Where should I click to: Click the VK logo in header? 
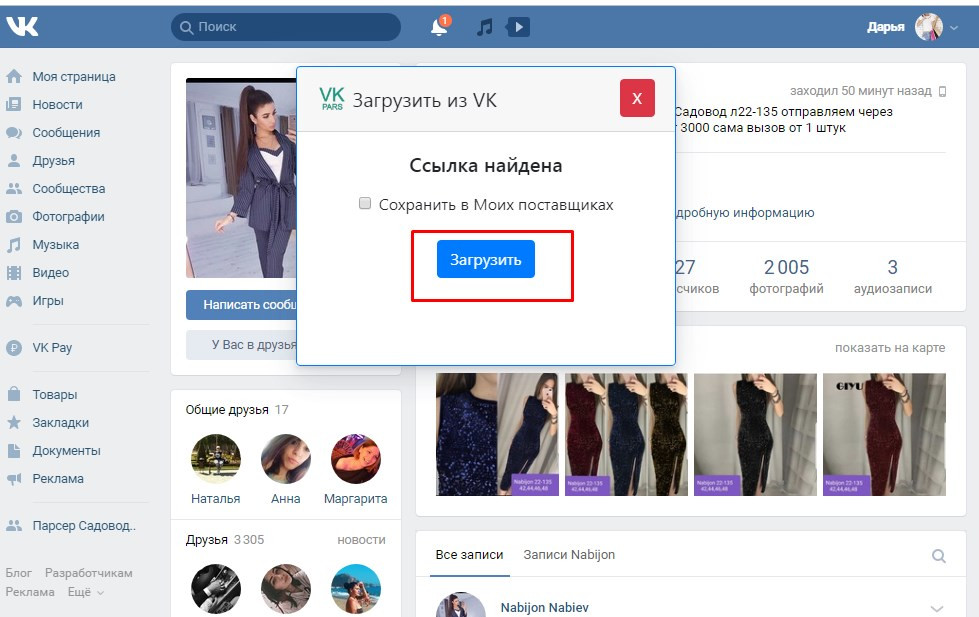click(22, 27)
